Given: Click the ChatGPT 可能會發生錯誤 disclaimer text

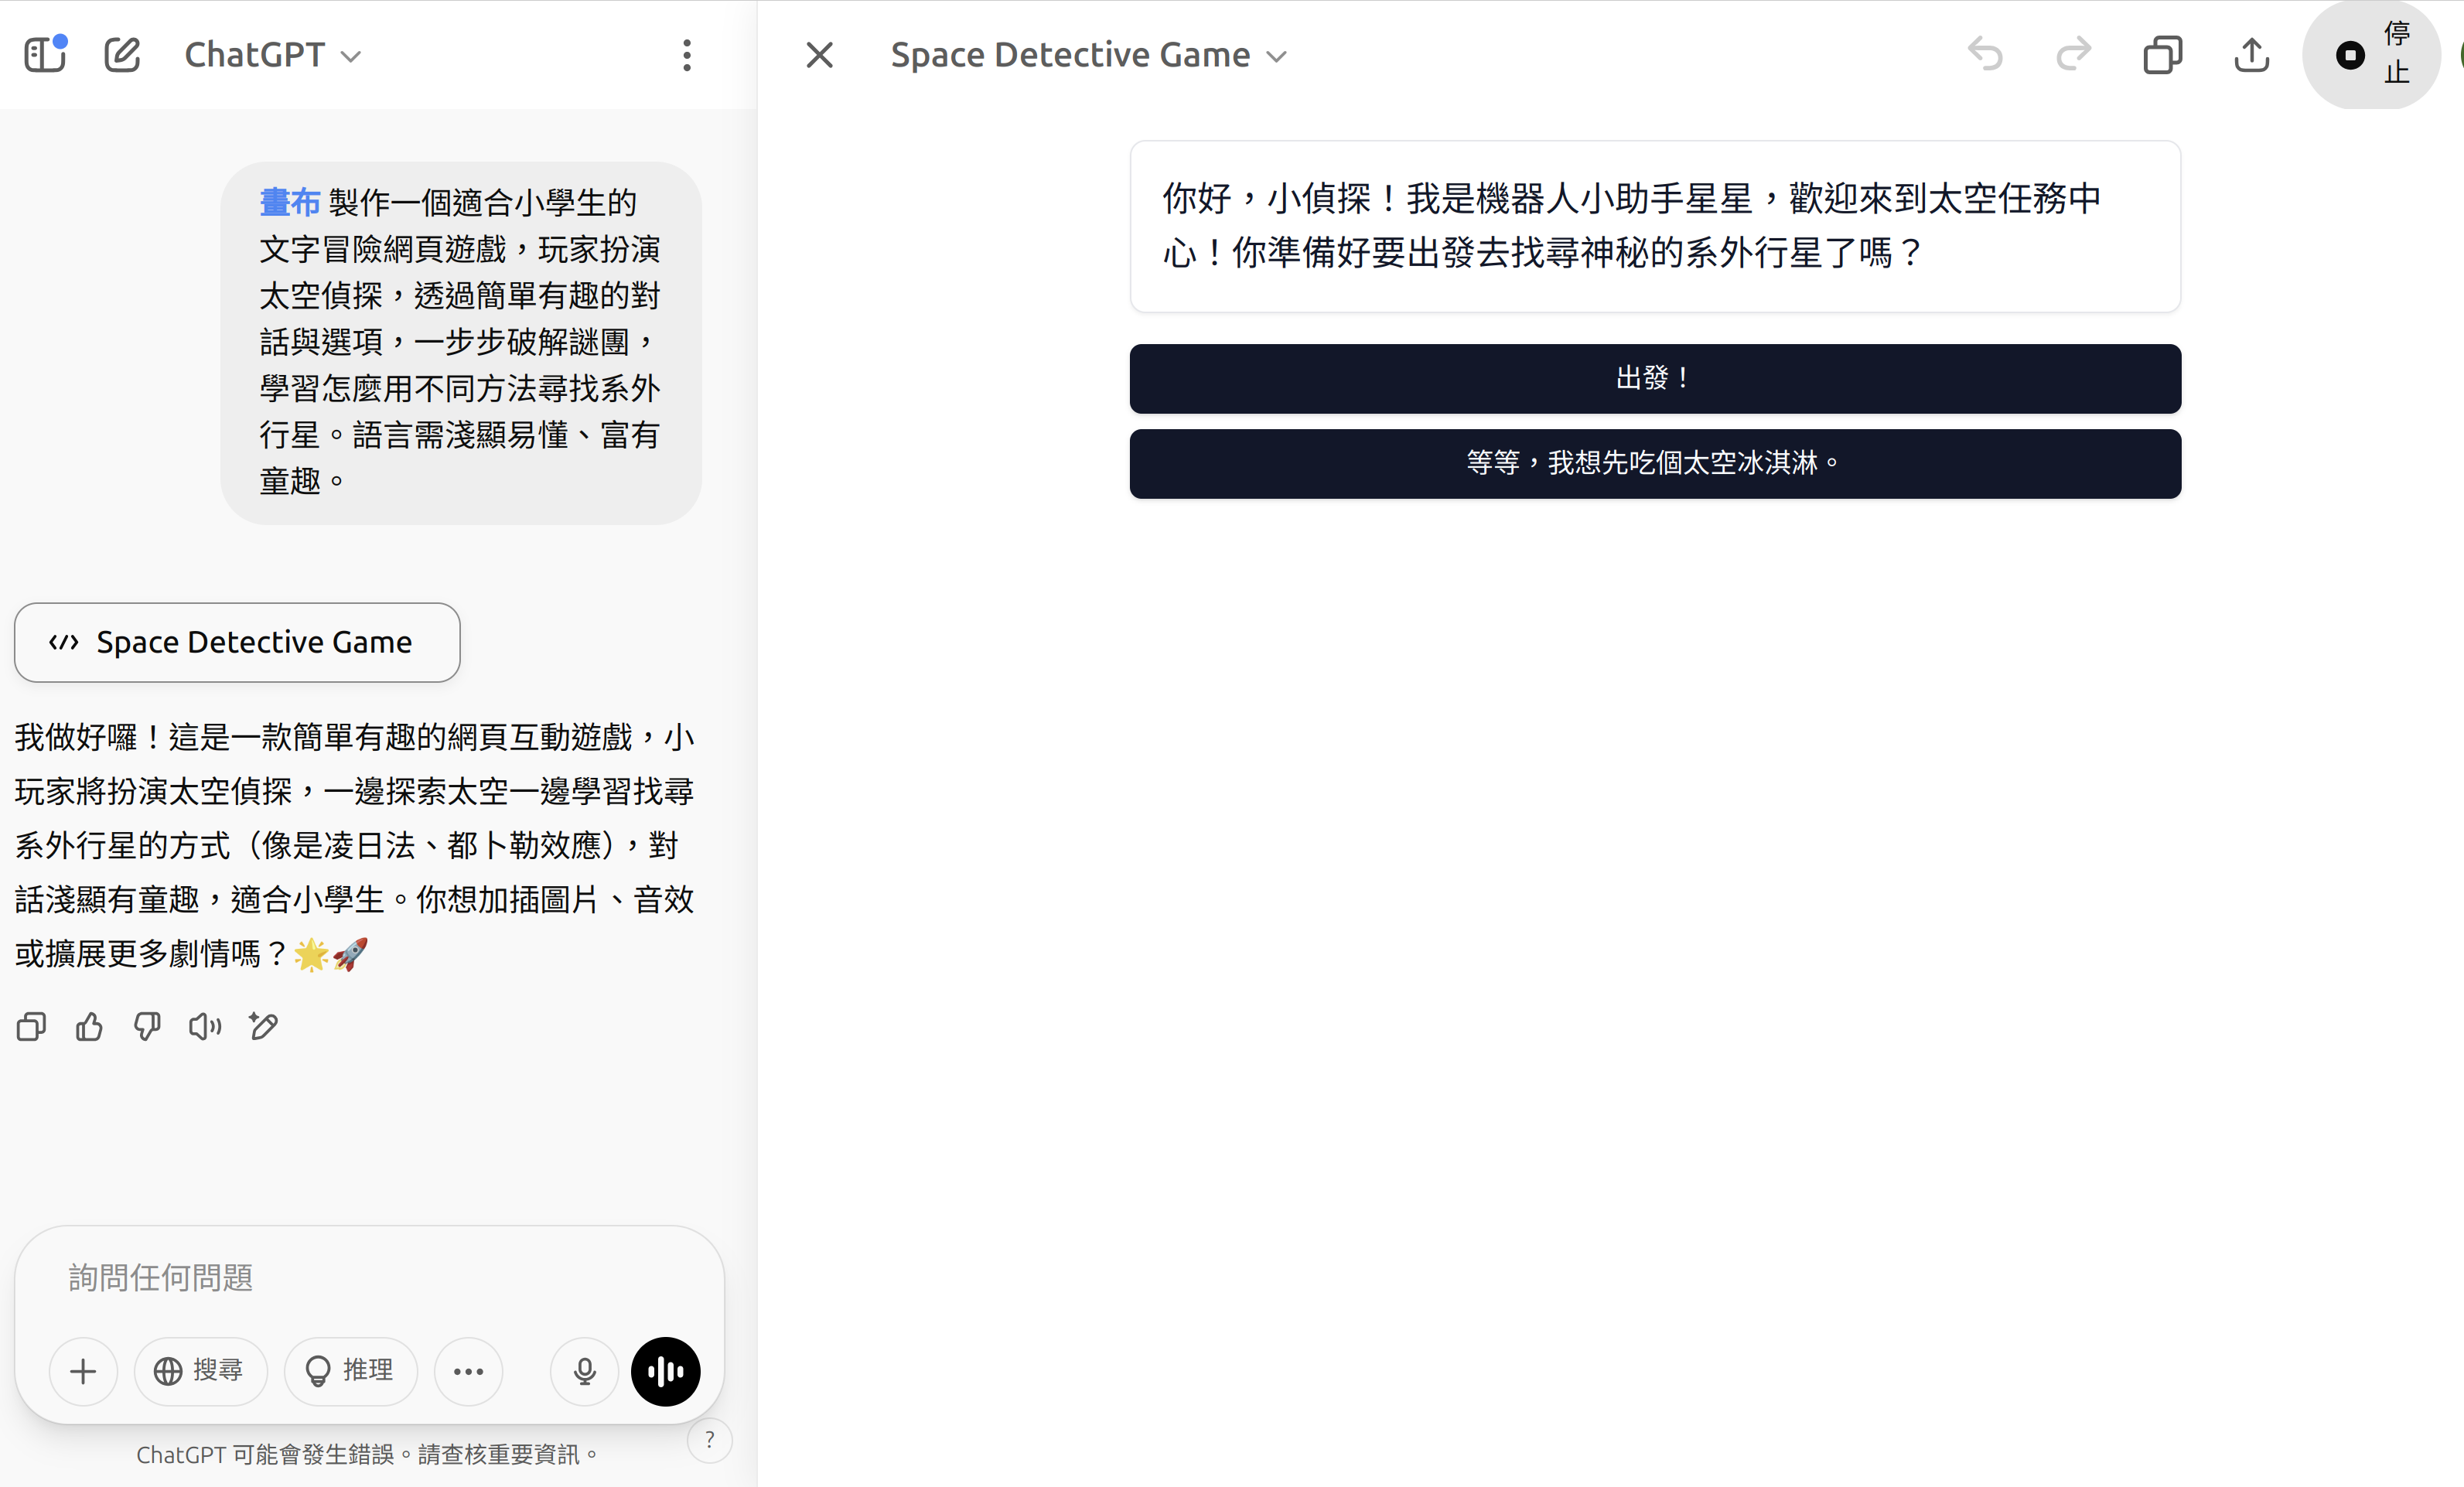Looking at the screenshot, I should pyautogui.click(x=368, y=1454).
